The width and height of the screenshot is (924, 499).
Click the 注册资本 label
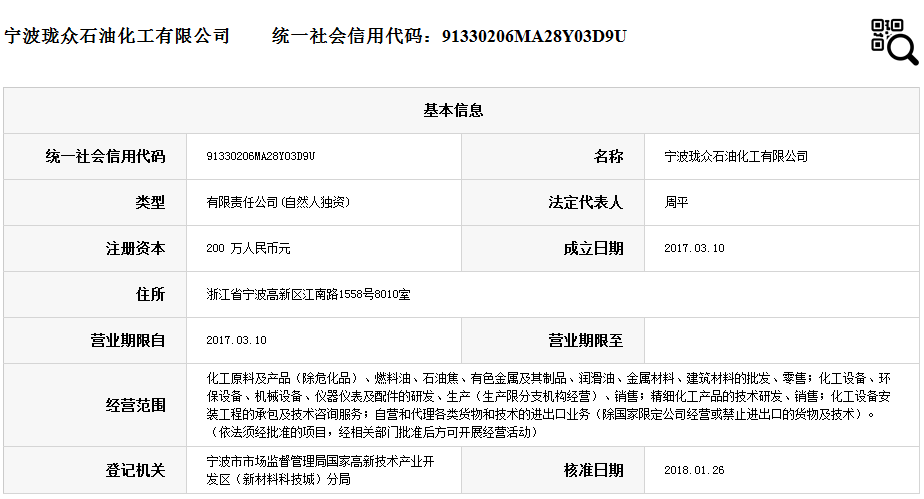pyautogui.click(x=136, y=248)
